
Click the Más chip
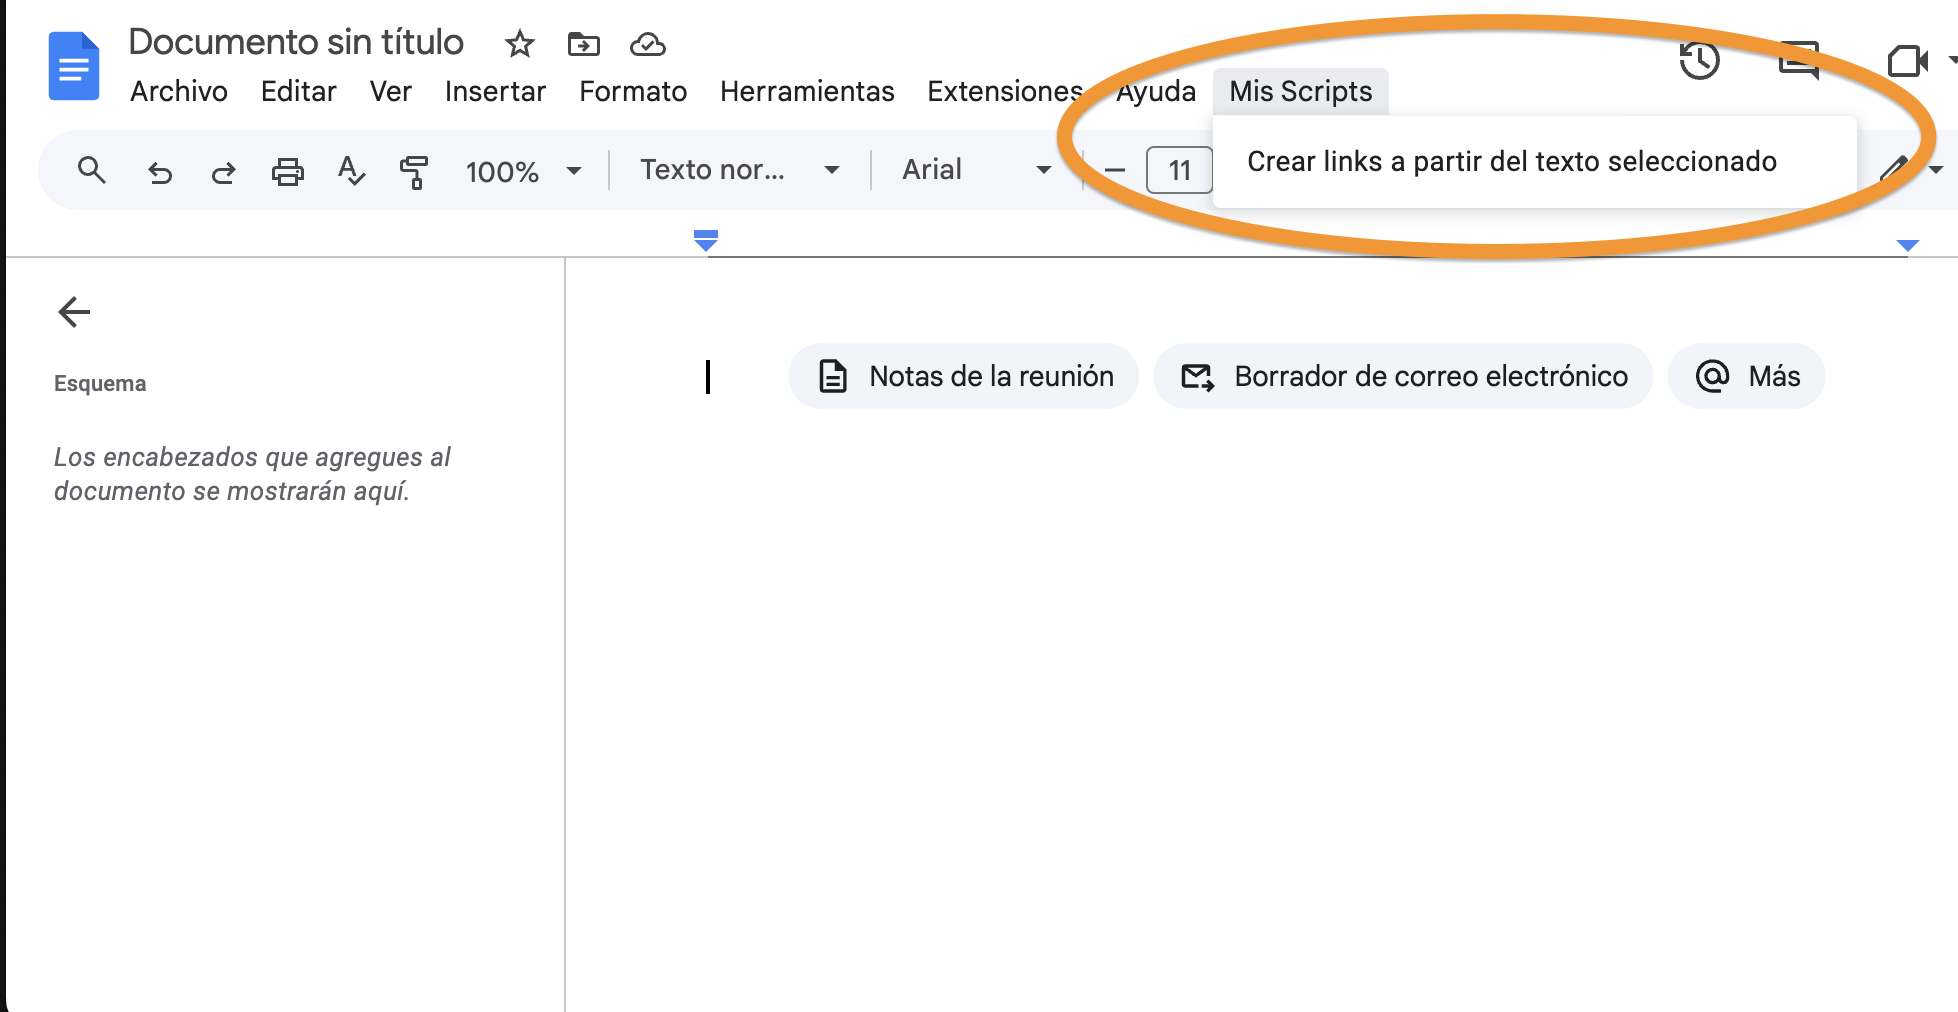pyautogui.click(x=1746, y=376)
